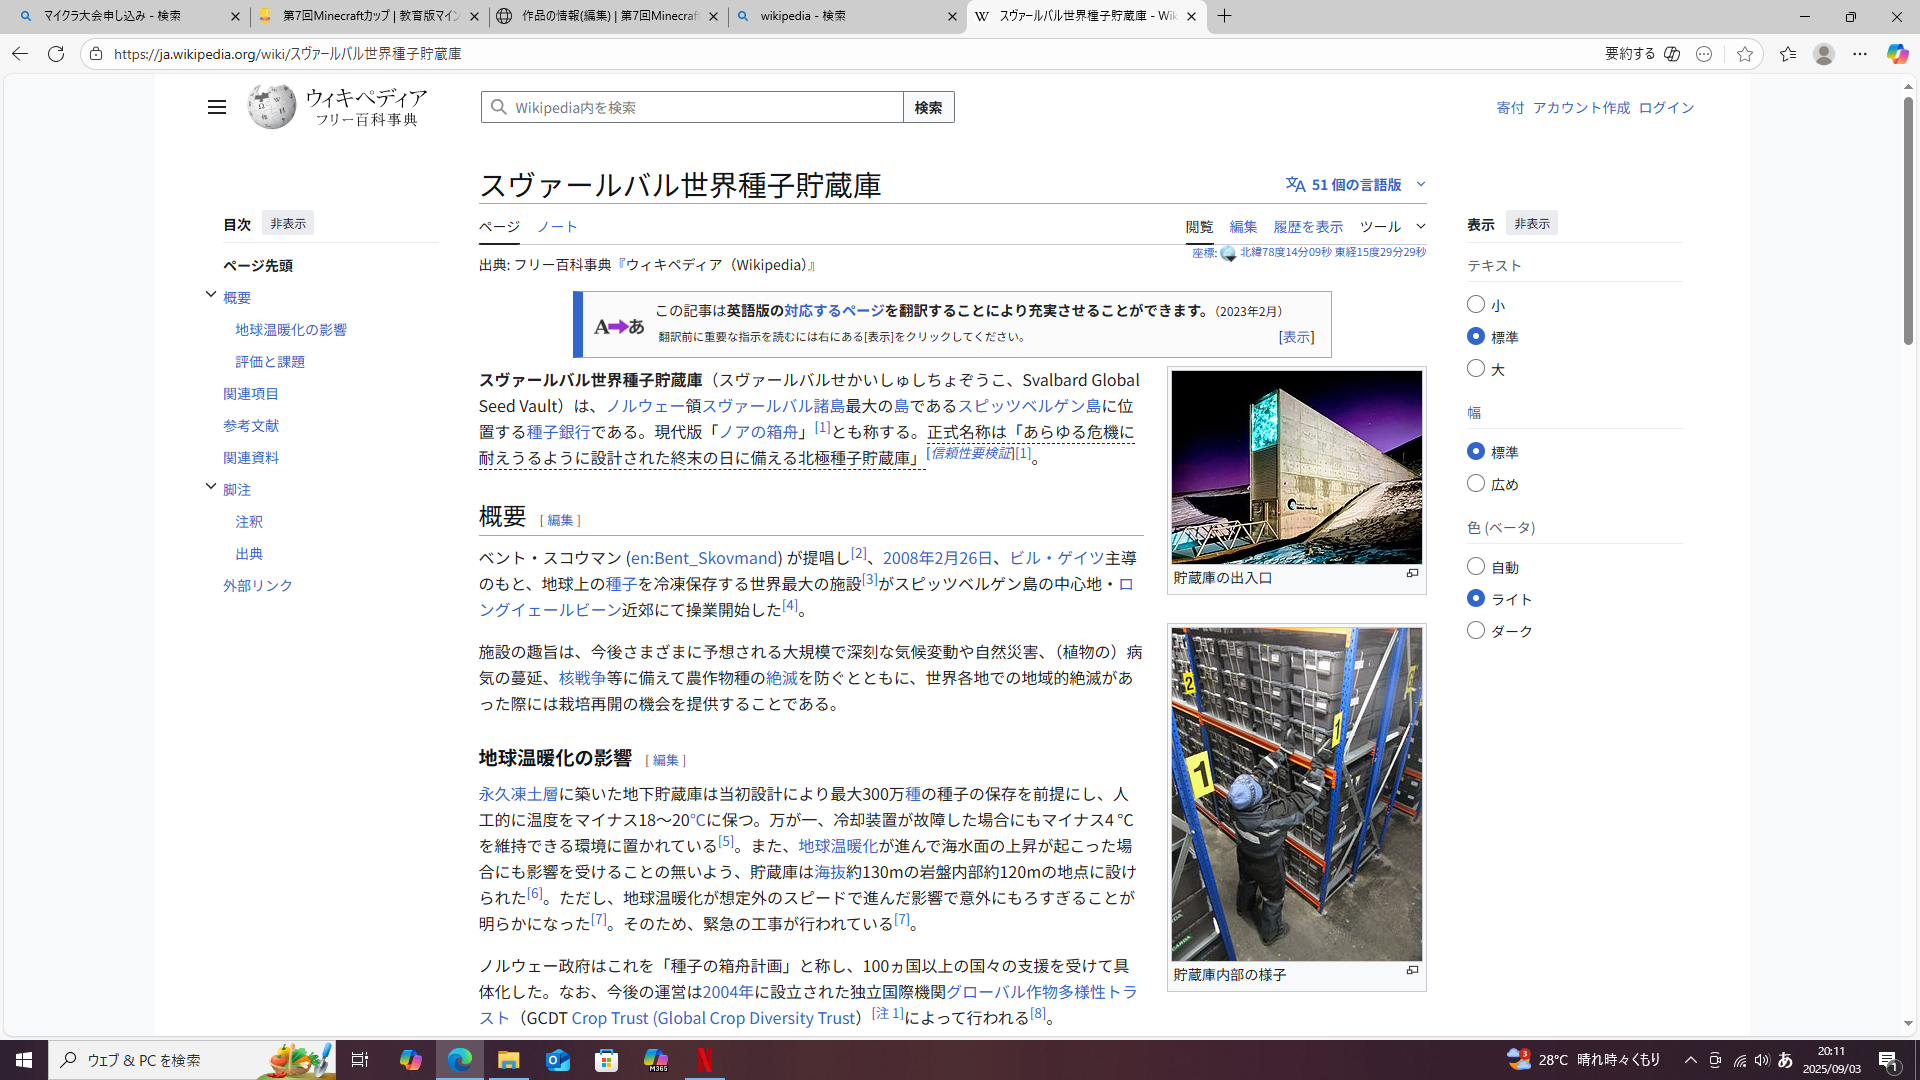This screenshot has width=1920, height=1080.
Task: Edit the 概要 section via 編集 link
Action: point(560,520)
